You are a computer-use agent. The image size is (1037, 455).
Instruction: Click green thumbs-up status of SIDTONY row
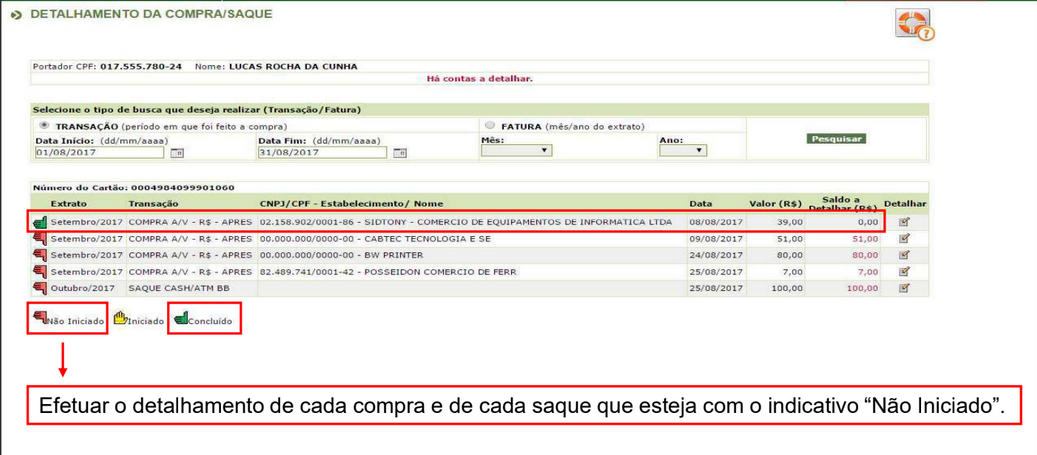click(41, 222)
